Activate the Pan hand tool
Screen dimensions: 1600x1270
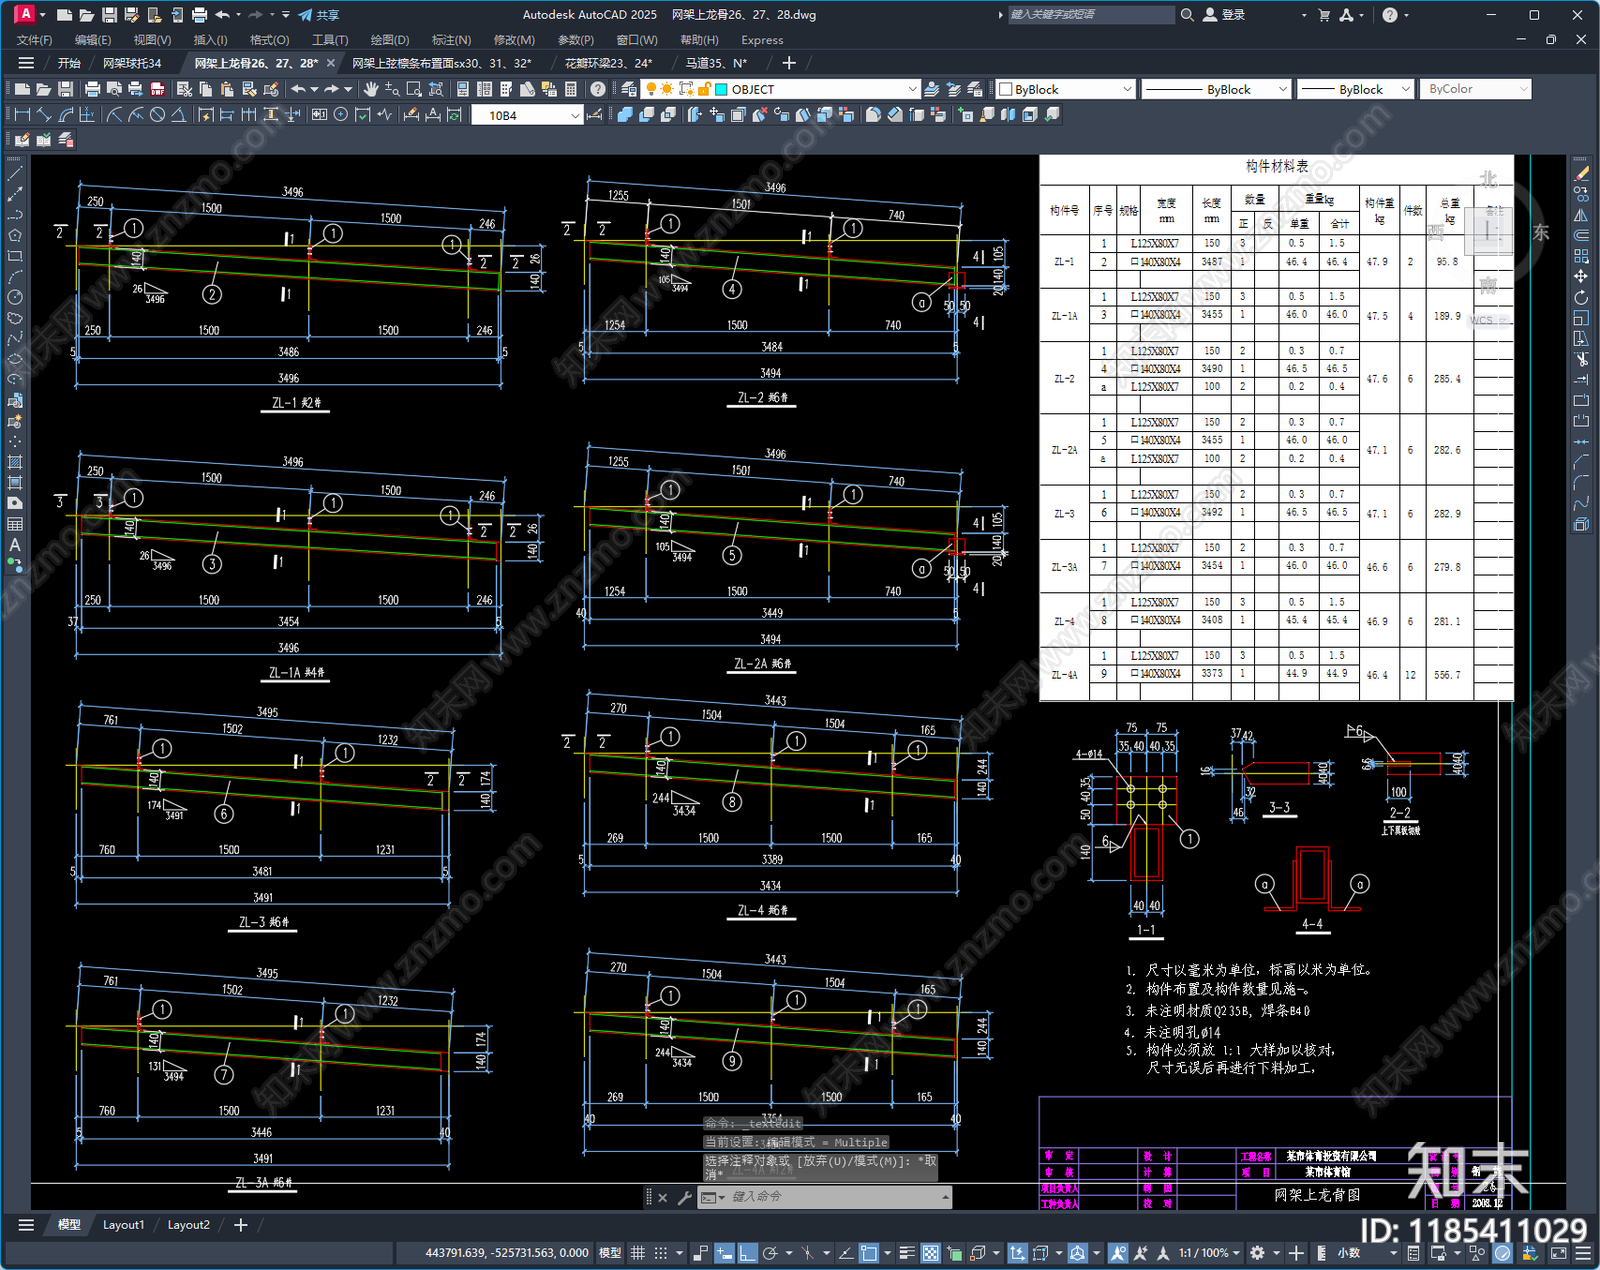[371, 89]
